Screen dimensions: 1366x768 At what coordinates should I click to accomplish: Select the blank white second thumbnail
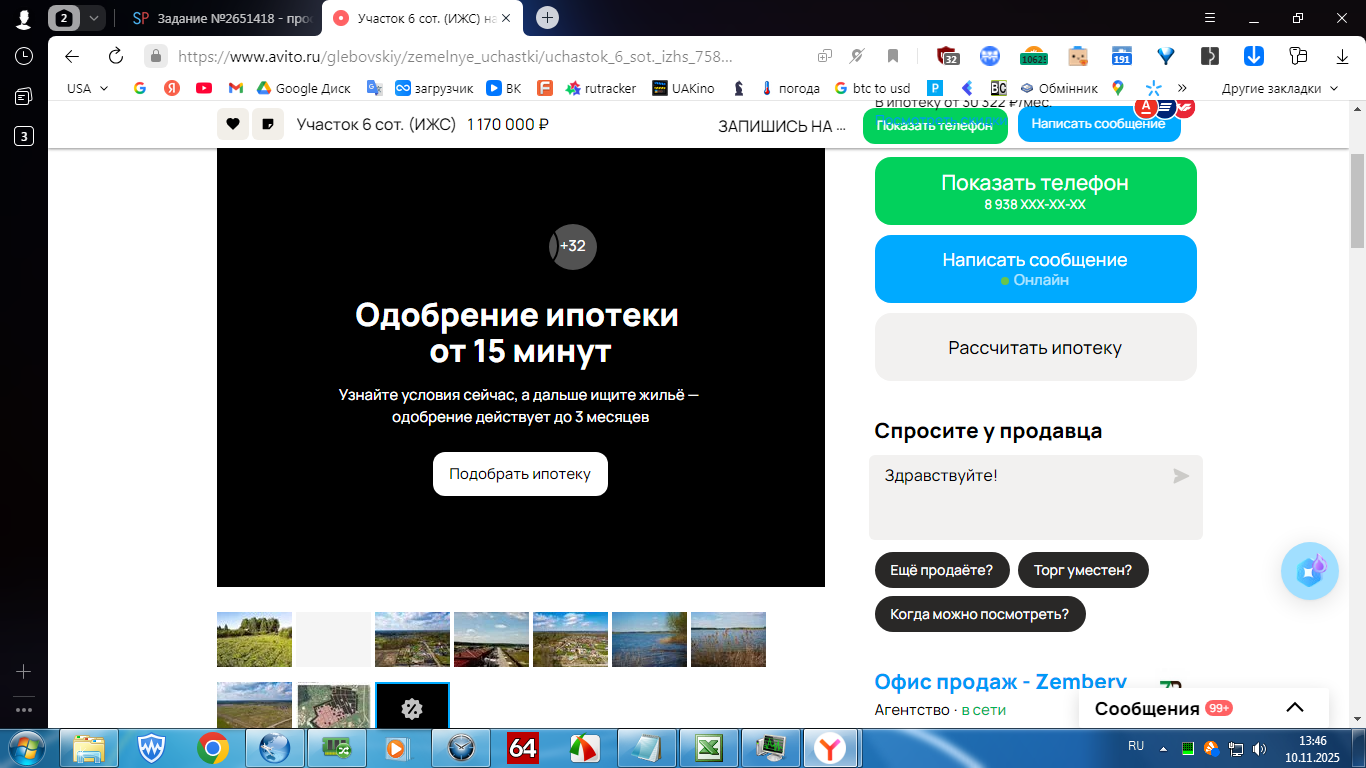tap(333, 639)
